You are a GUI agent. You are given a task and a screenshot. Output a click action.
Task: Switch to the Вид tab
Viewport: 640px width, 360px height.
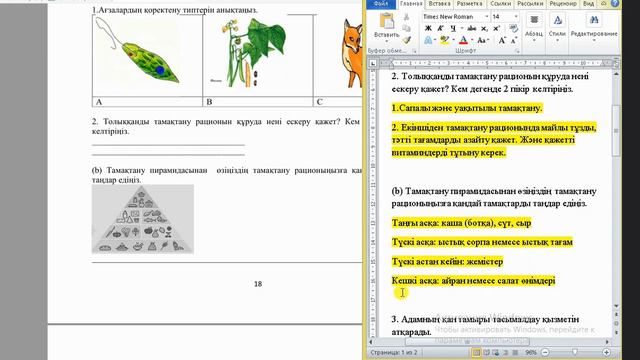(588, 4)
